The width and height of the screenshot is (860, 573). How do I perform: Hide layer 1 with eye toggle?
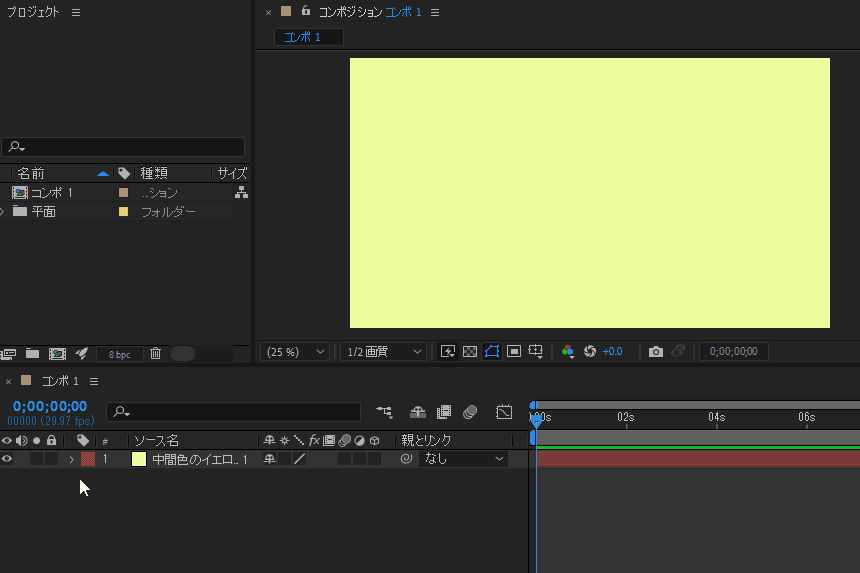pos(7,459)
